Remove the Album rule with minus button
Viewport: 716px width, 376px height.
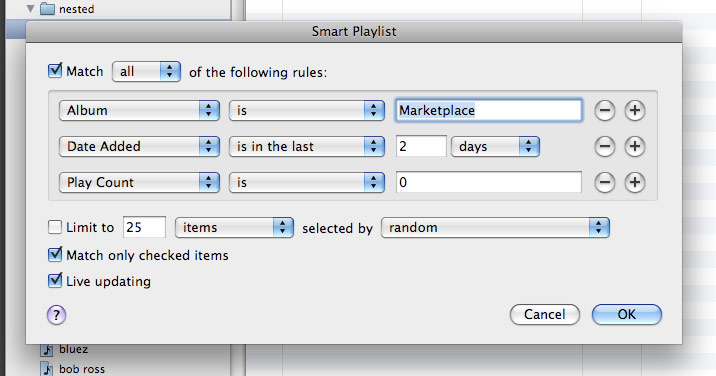click(605, 110)
